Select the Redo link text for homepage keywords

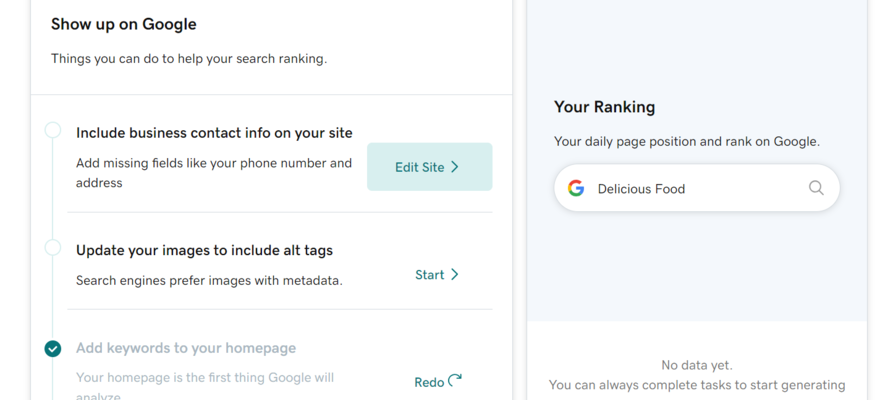[x=428, y=382]
